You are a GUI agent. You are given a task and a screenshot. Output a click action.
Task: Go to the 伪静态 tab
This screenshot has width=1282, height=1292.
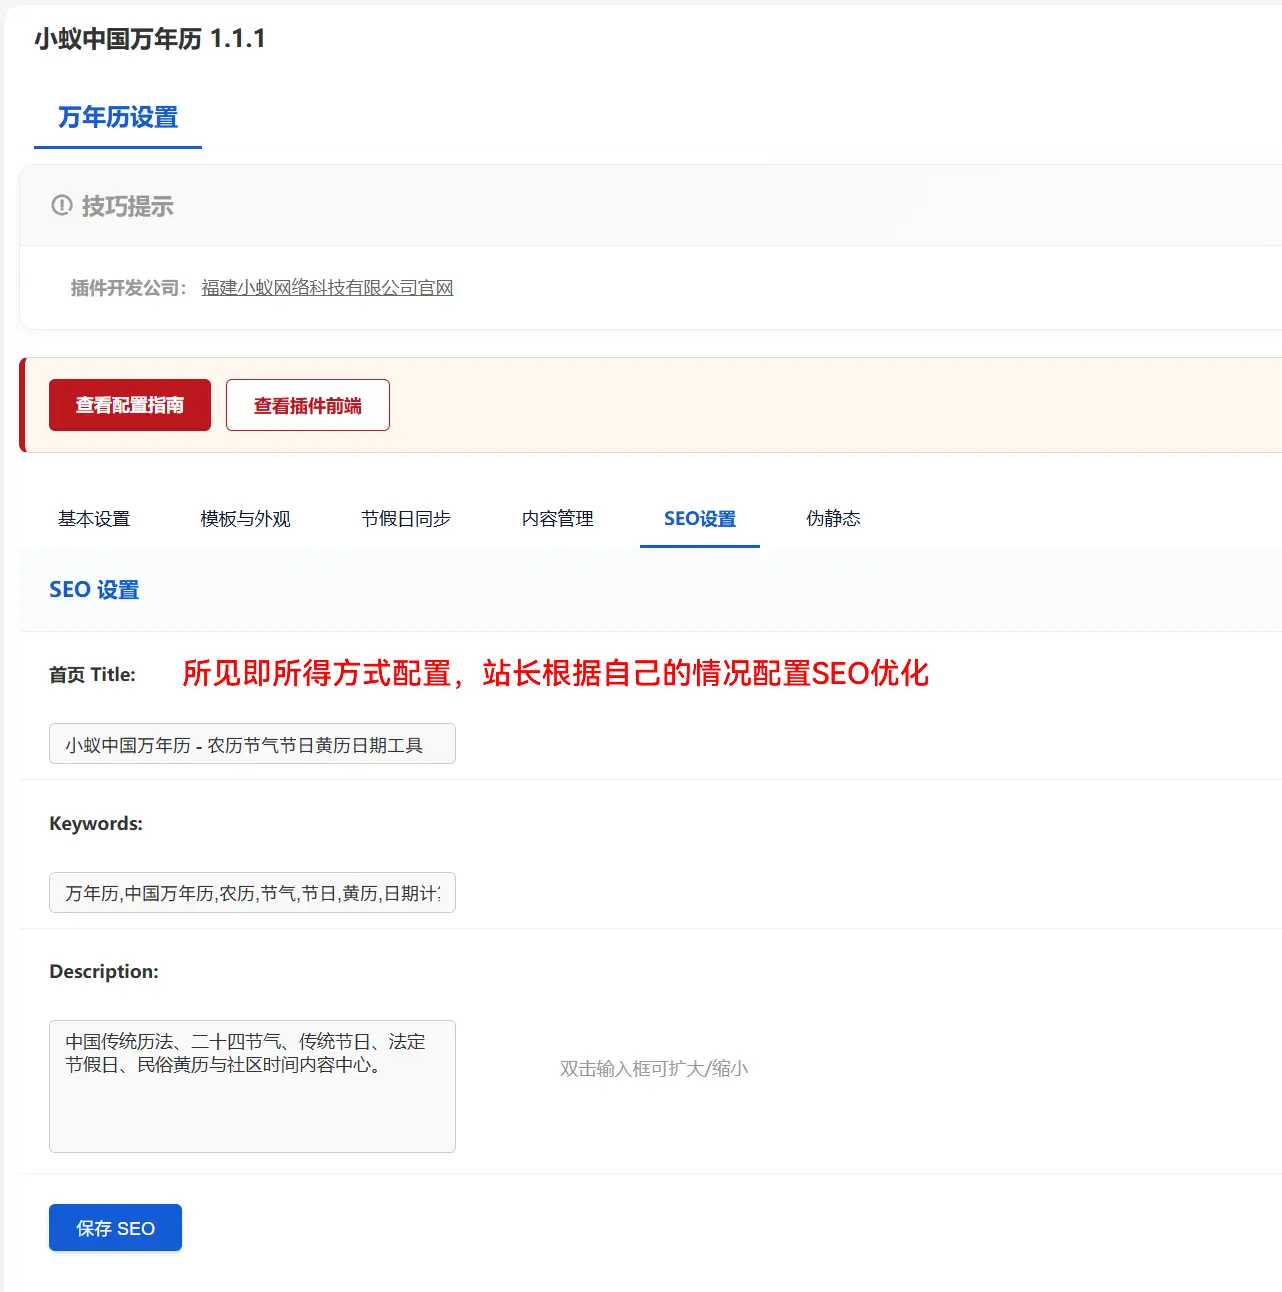(833, 519)
